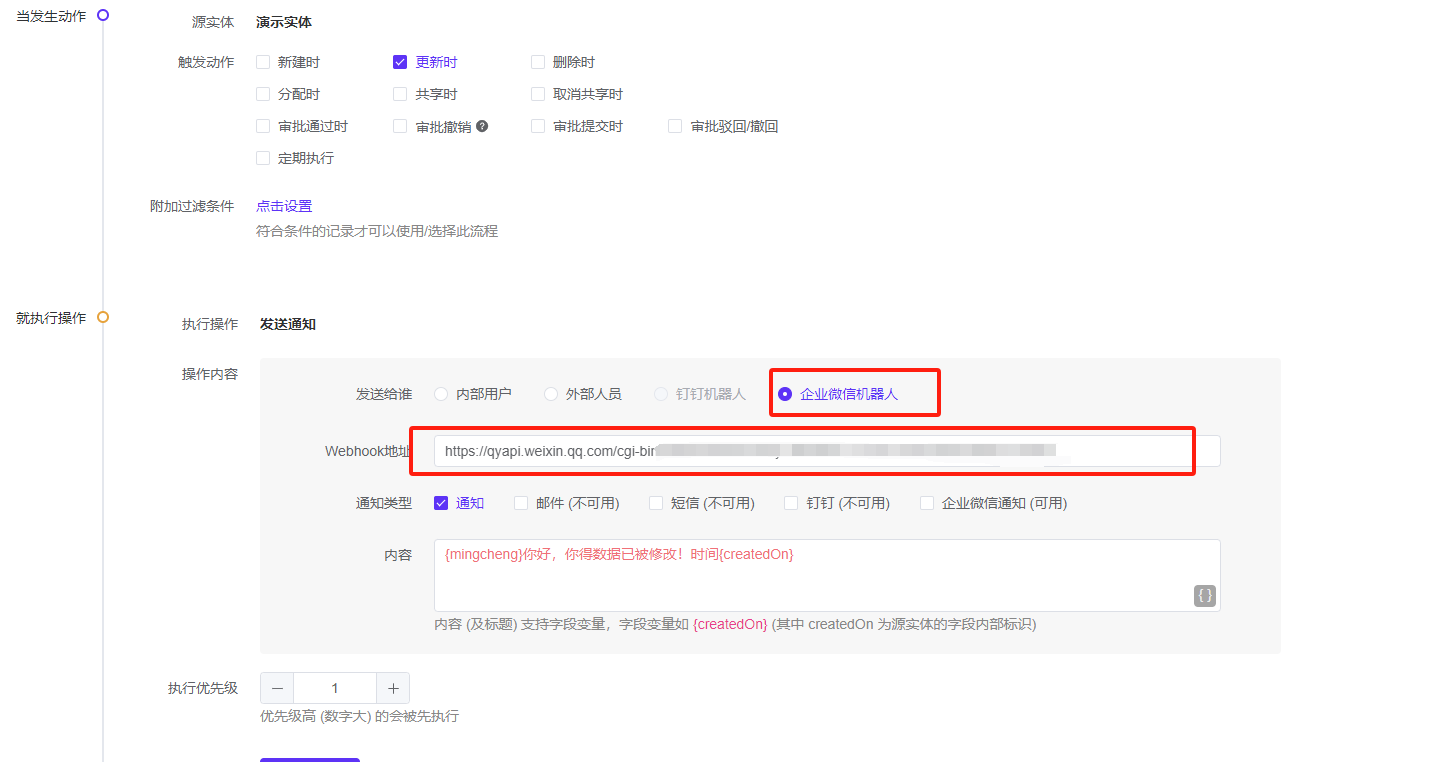
Task: Tick the 共享时 checkbox
Action: (x=400, y=94)
